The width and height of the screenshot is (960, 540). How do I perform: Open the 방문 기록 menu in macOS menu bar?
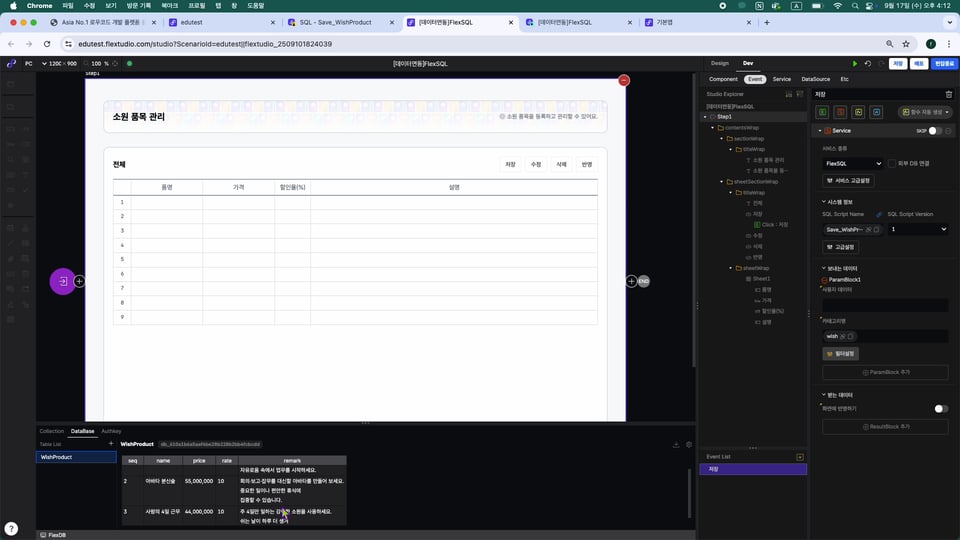point(138,6)
